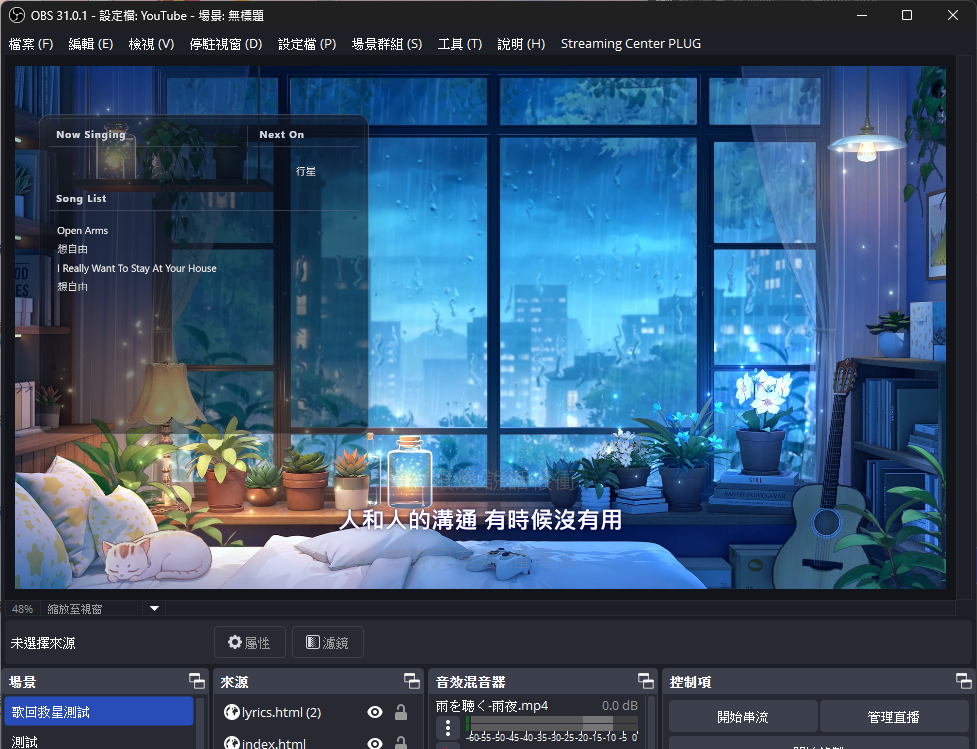Open the 檢視 (V) menu
The image size is (977, 749).
point(151,44)
